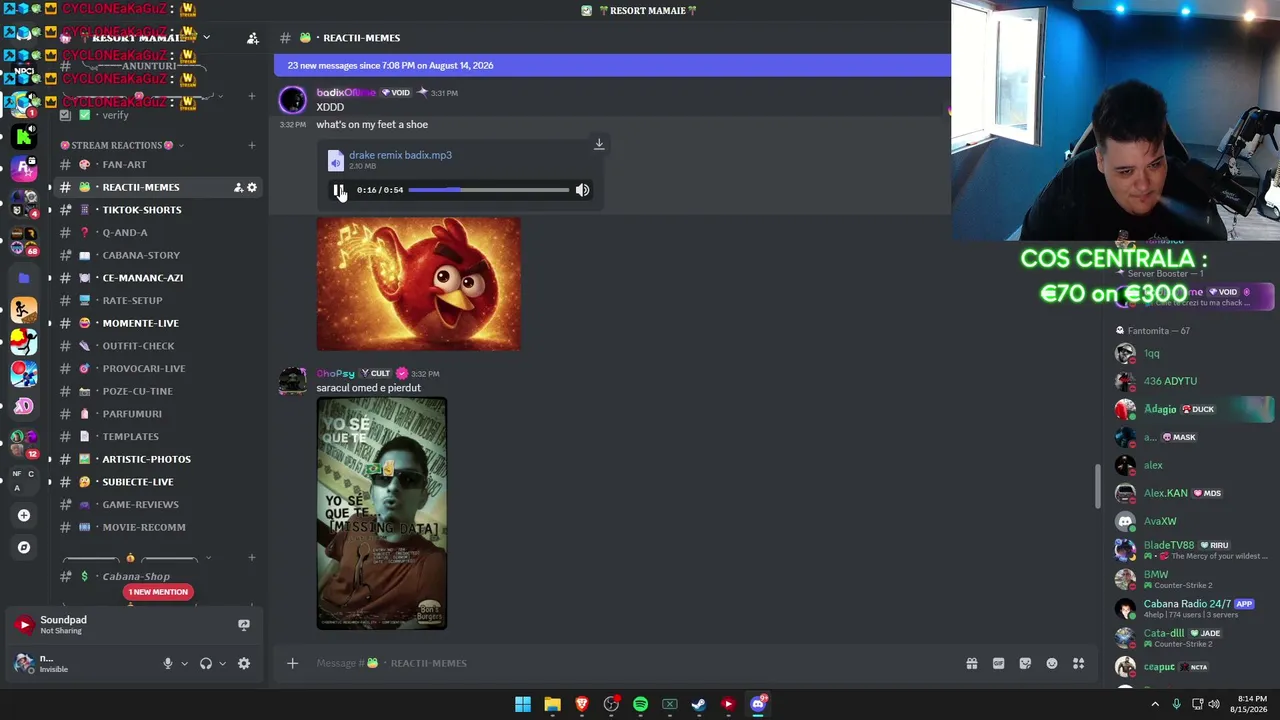Viewport: 1280px width, 720px height.
Task: Select the SUBIECTE-LIVE channel
Action: (x=138, y=482)
